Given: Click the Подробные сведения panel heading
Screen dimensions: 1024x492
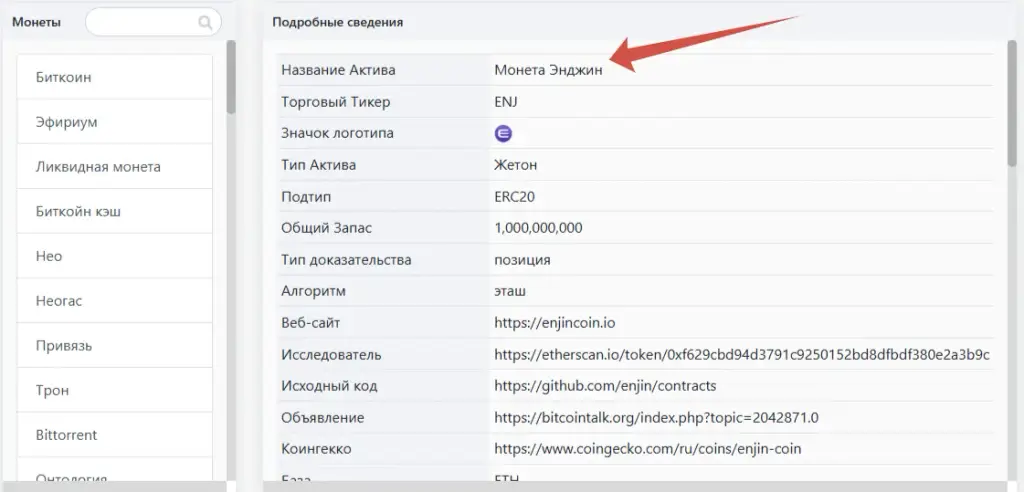Looking at the screenshot, I should [338, 22].
